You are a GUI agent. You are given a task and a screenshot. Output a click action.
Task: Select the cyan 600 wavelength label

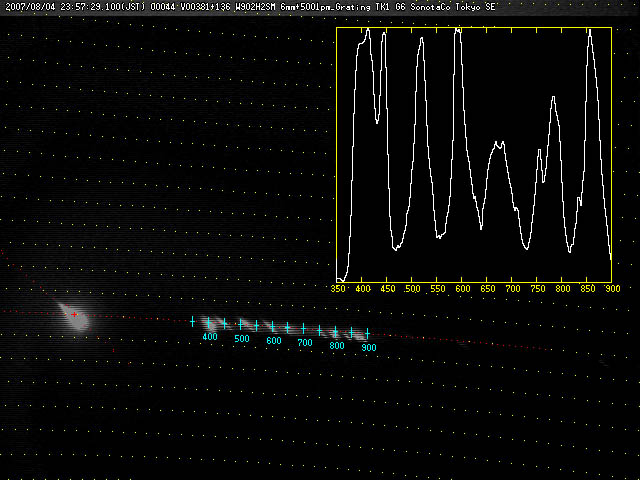pos(273,341)
